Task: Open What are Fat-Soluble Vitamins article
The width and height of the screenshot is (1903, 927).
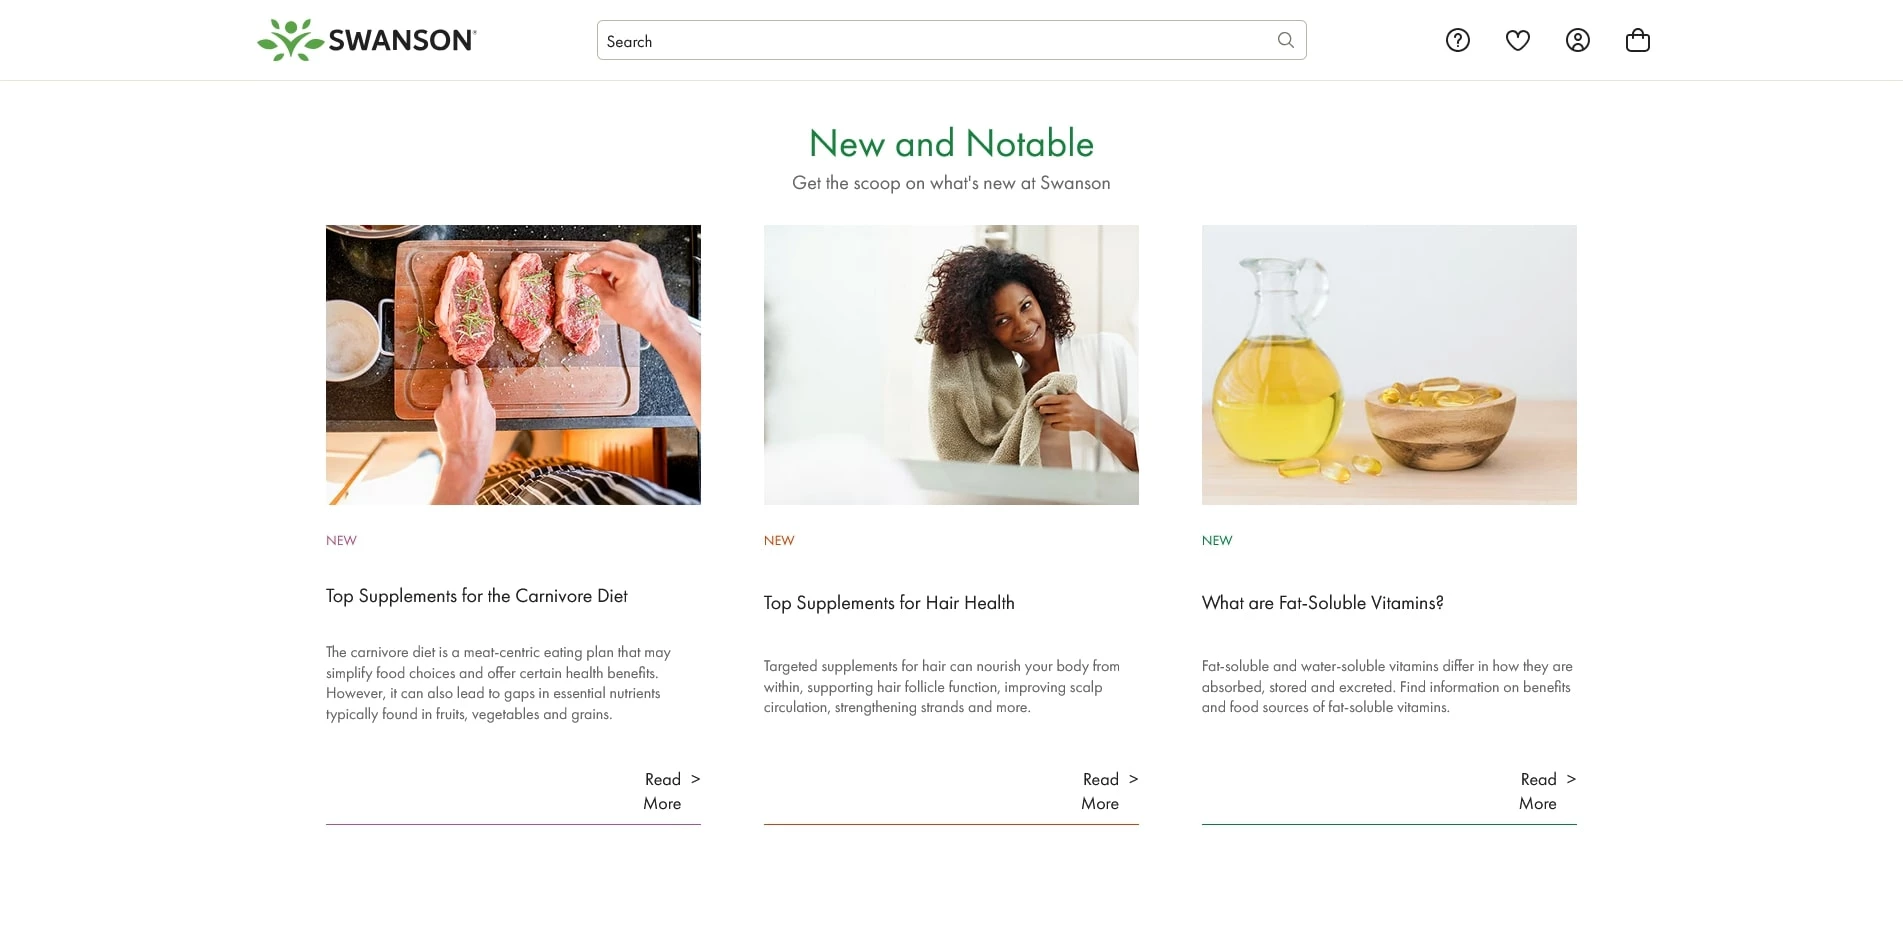Action: 1322,603
